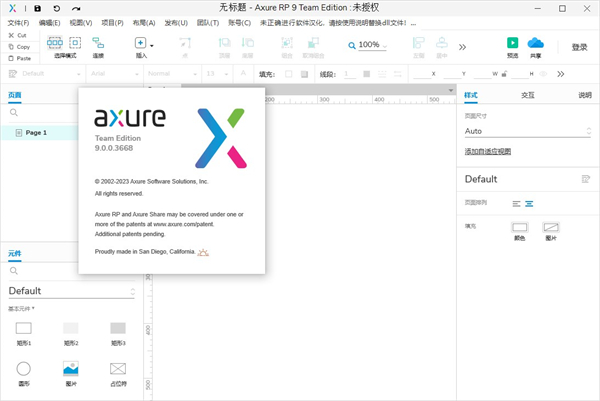Click the arrow style icon

pos(398,74)
